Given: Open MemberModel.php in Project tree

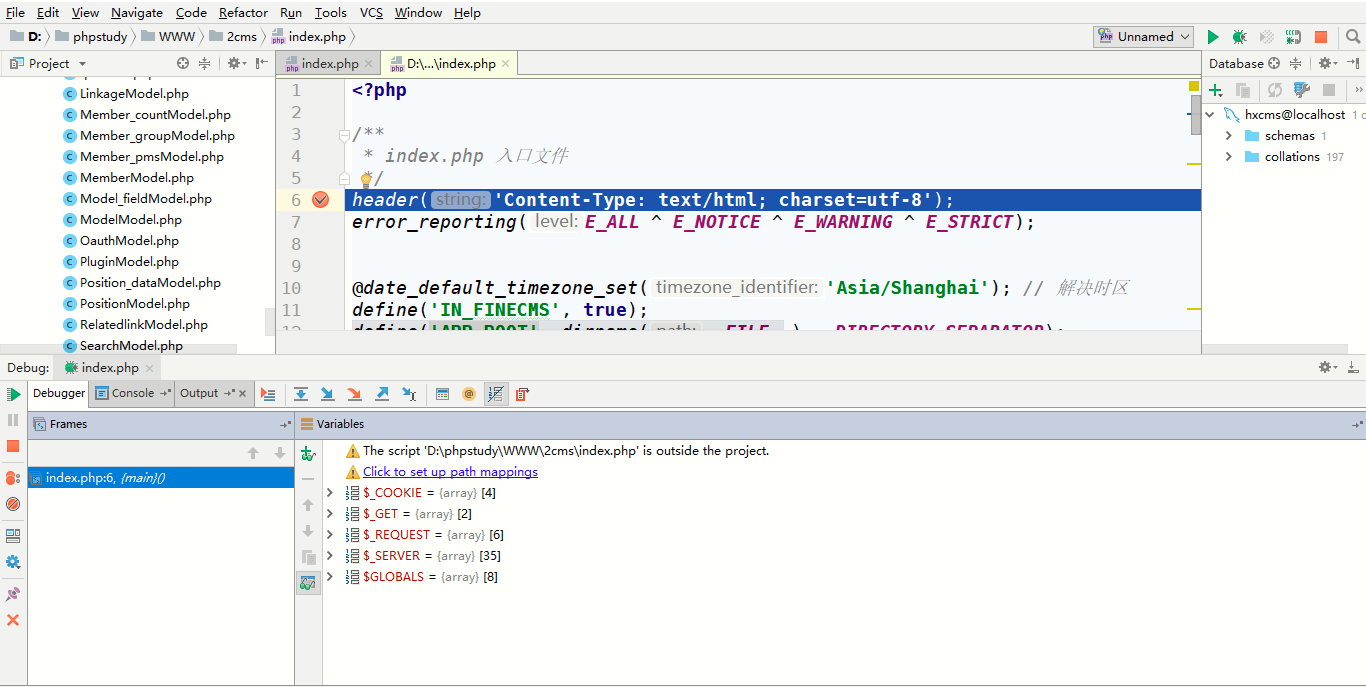Looking at the screenshot, I should pyautogui.click(x=138, y=178).
